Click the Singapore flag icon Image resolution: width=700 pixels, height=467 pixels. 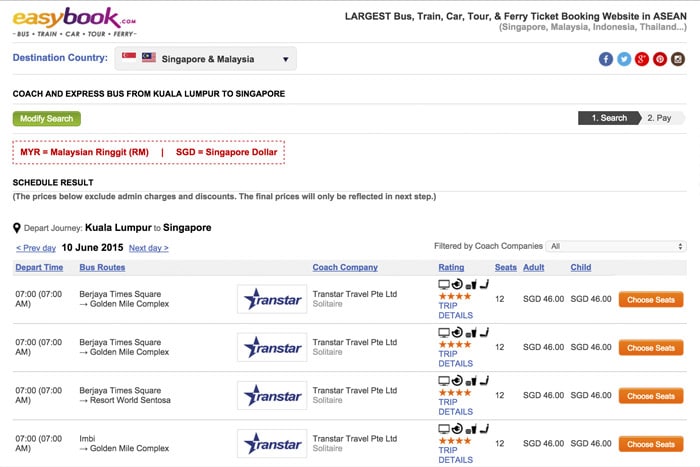pos(129,57)
